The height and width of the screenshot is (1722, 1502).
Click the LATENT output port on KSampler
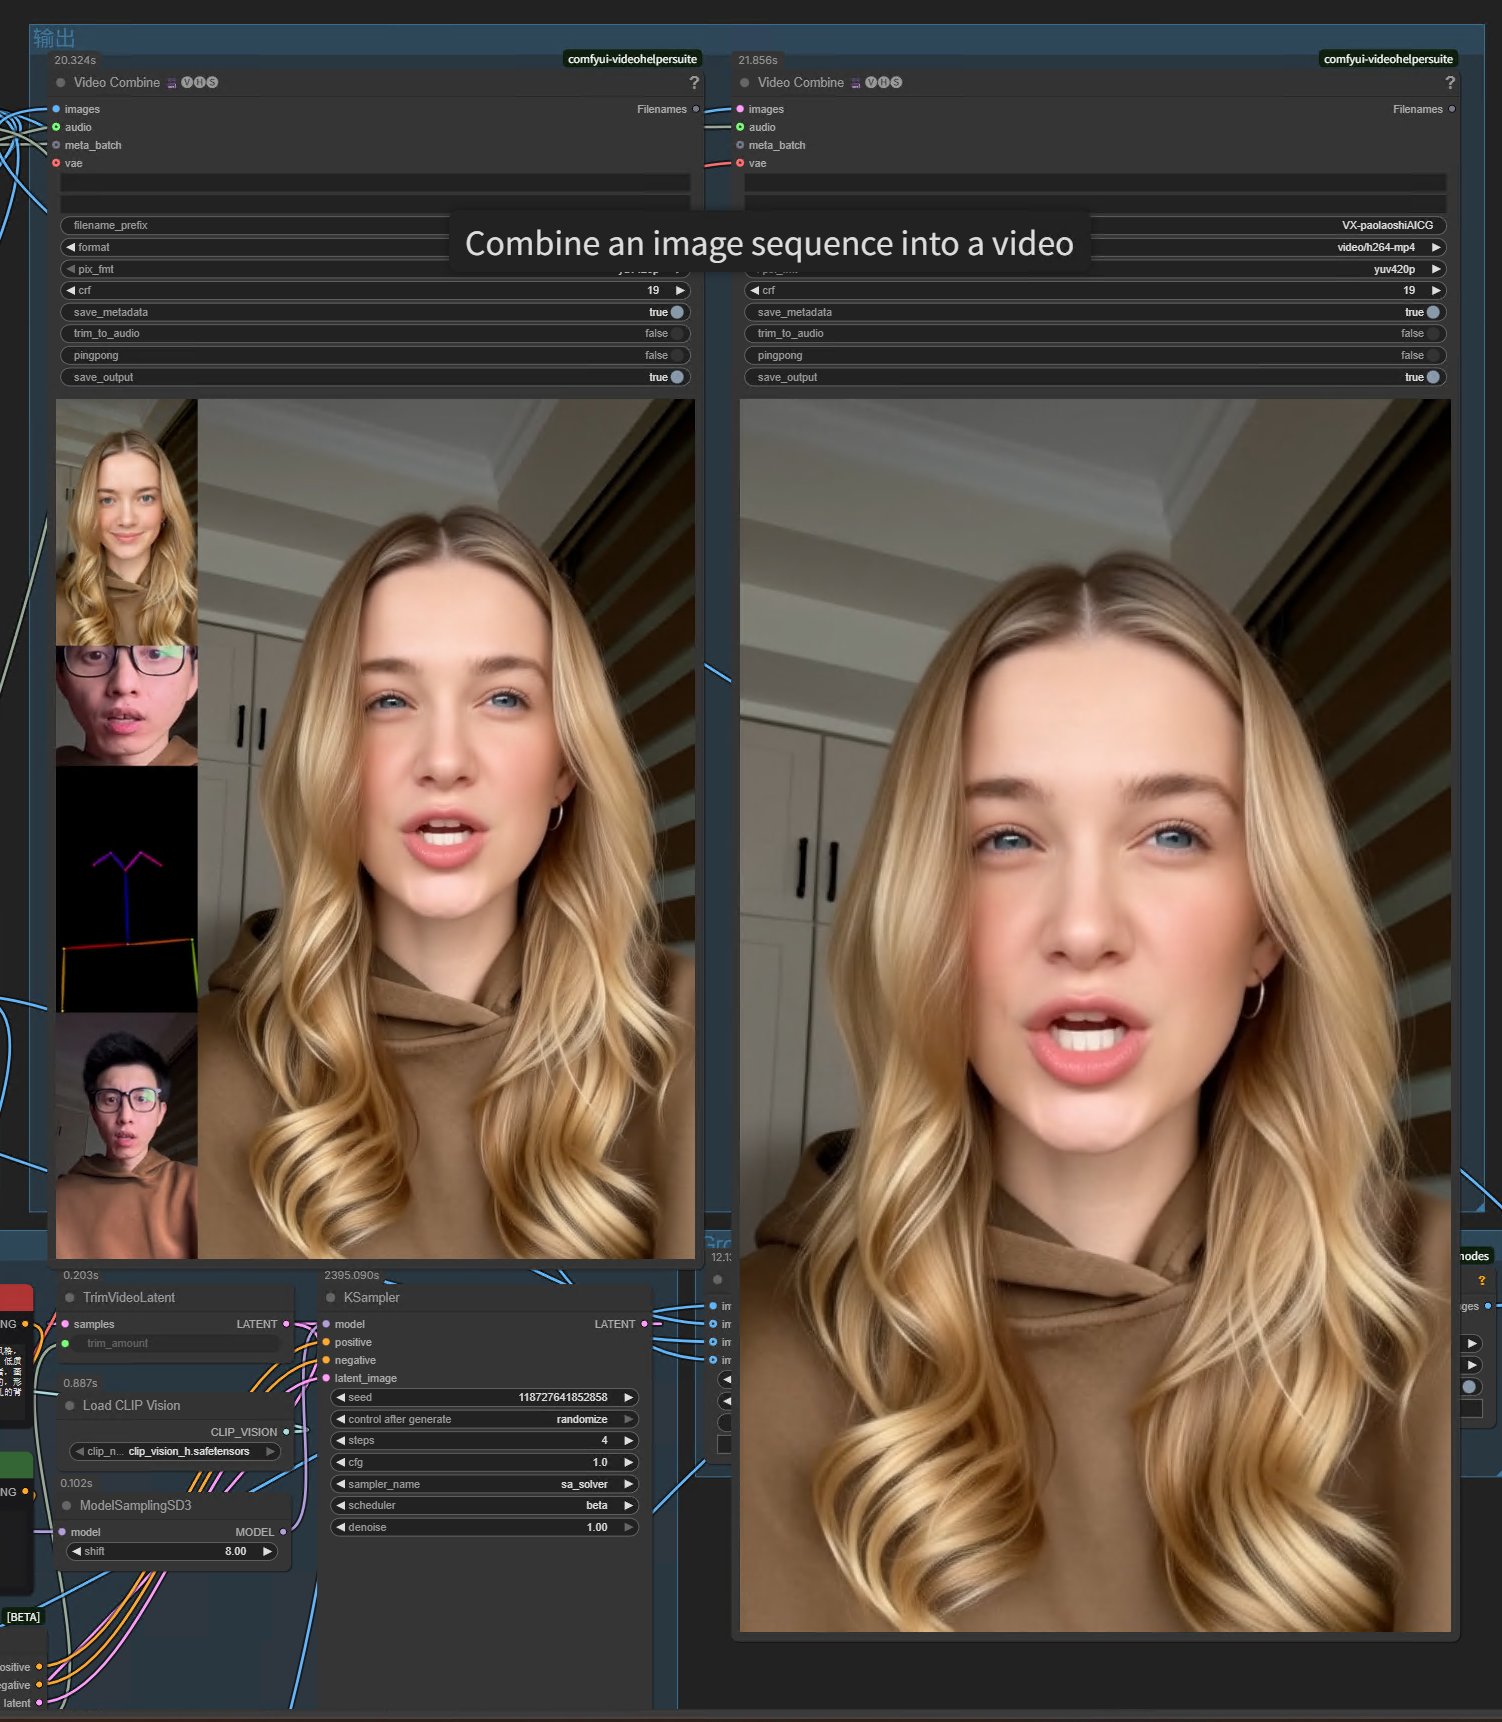644,1324
